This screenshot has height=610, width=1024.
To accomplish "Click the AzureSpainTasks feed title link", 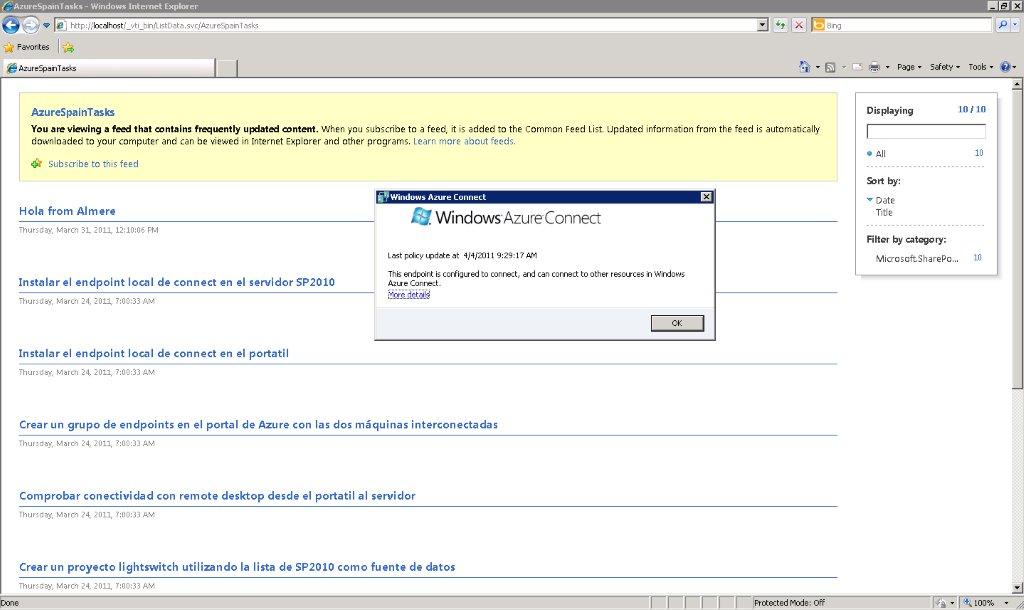I will pos(72,112).
